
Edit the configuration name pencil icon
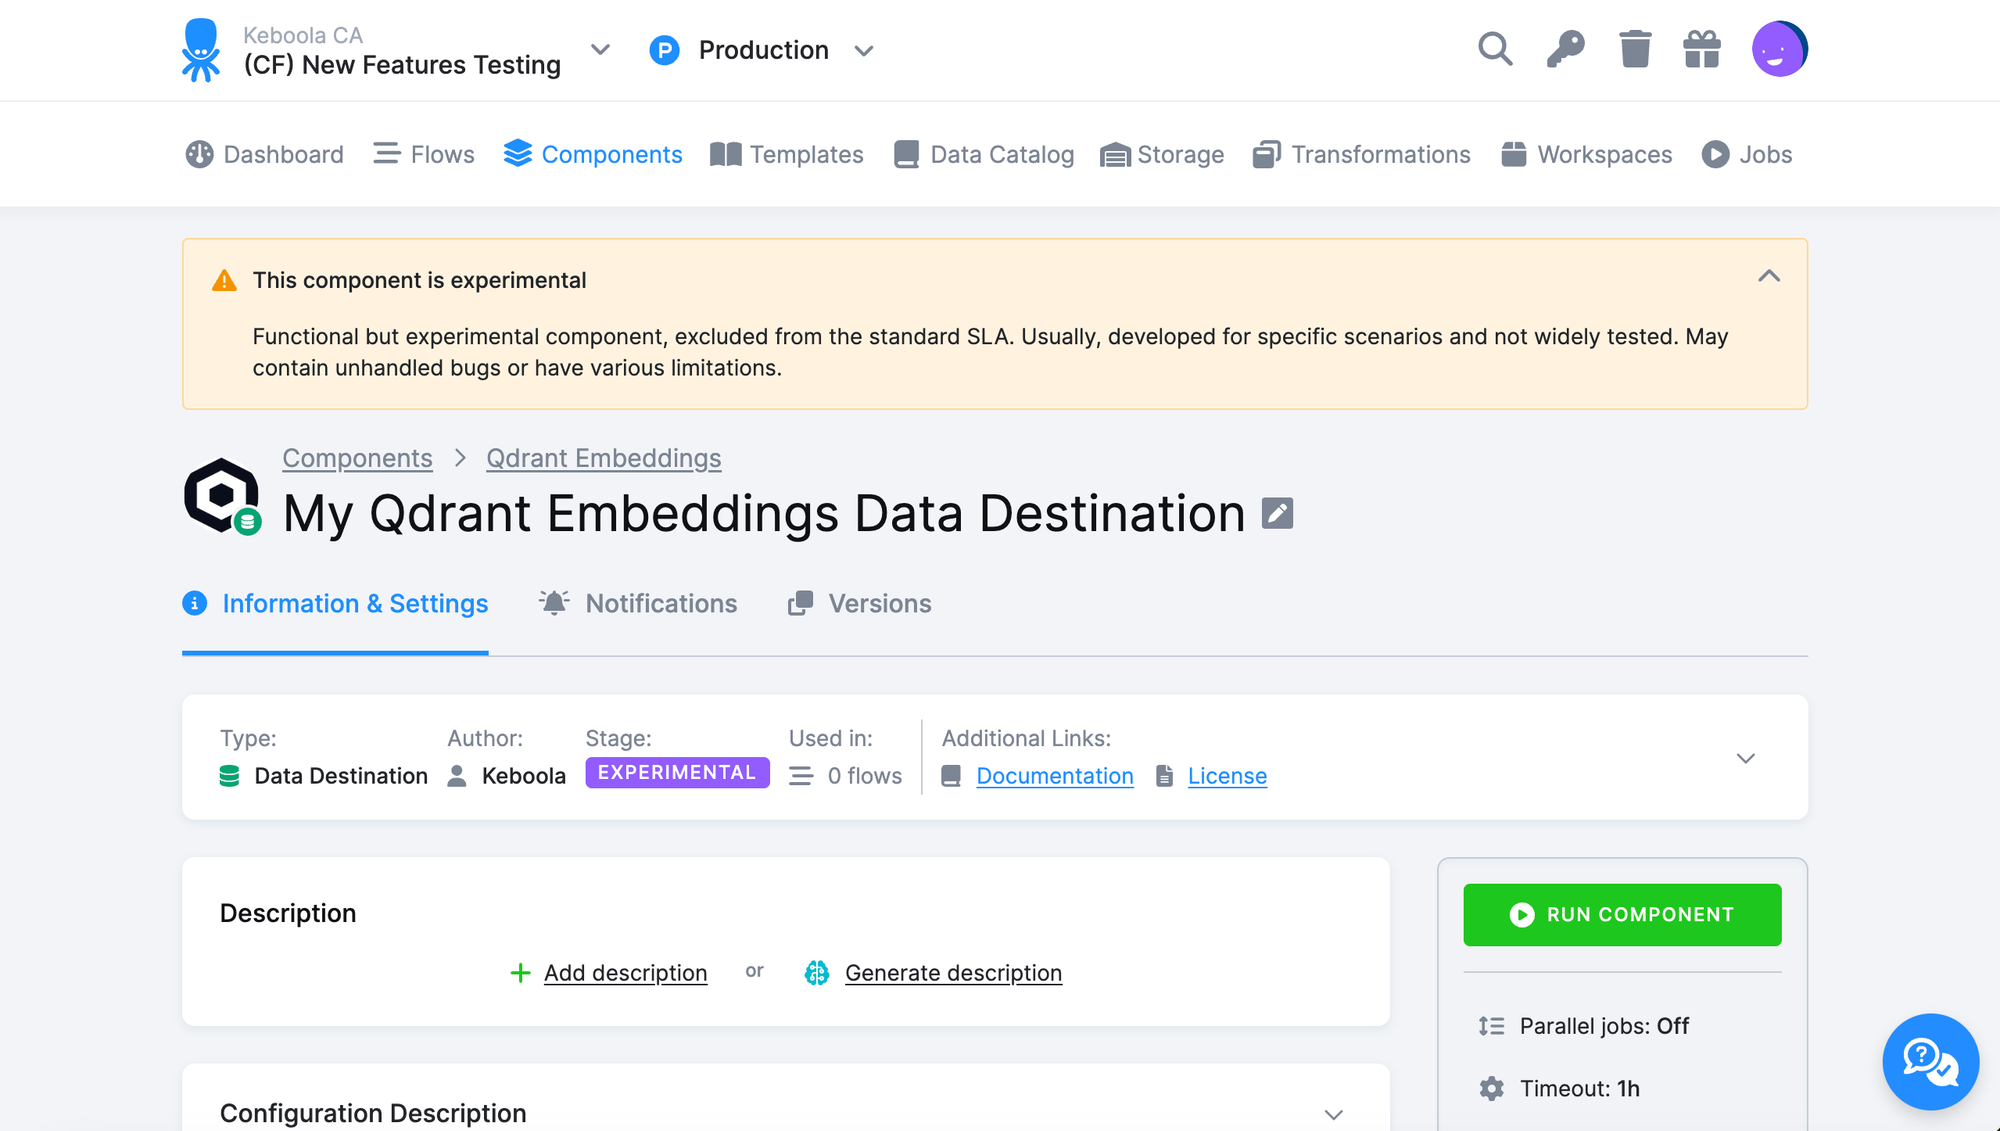click(x=1277, y=513)
